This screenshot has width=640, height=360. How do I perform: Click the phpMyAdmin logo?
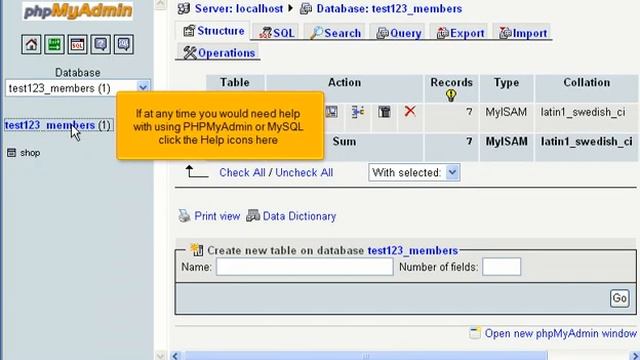tap(78, 11)
